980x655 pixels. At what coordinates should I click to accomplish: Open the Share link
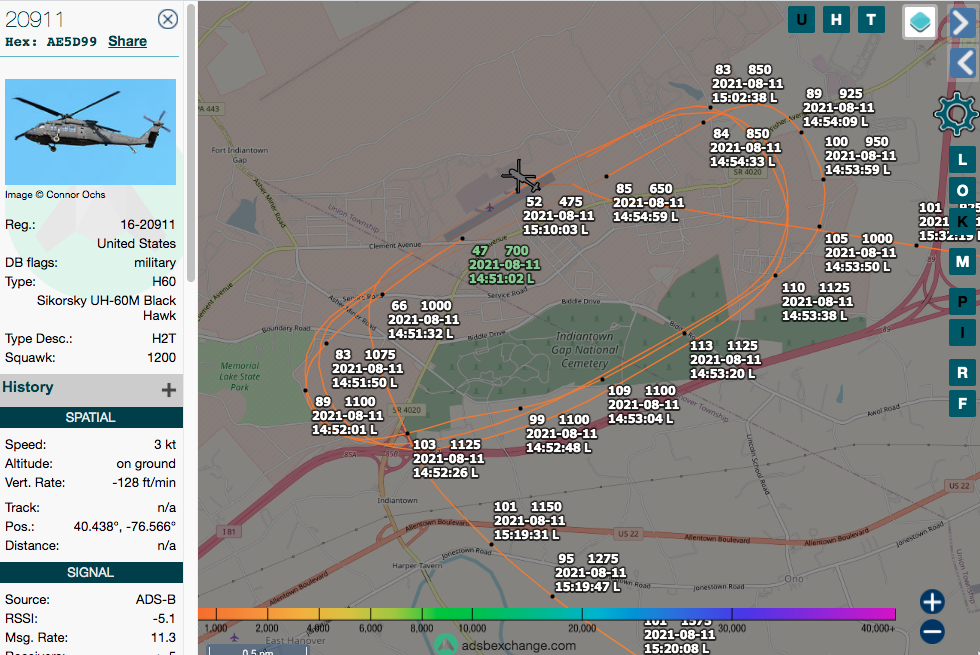tap(128, 41)
